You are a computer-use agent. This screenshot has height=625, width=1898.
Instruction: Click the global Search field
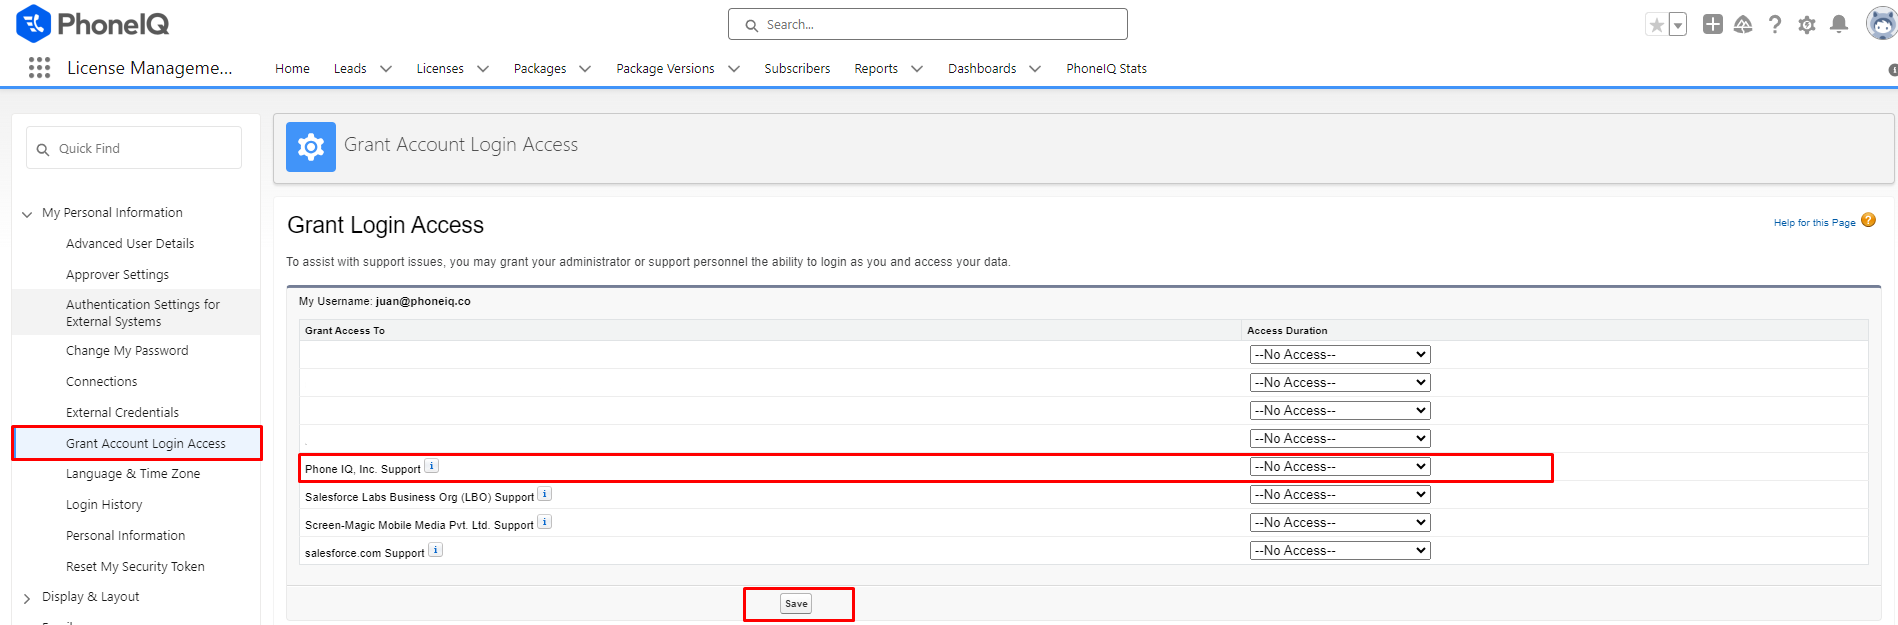928,24
